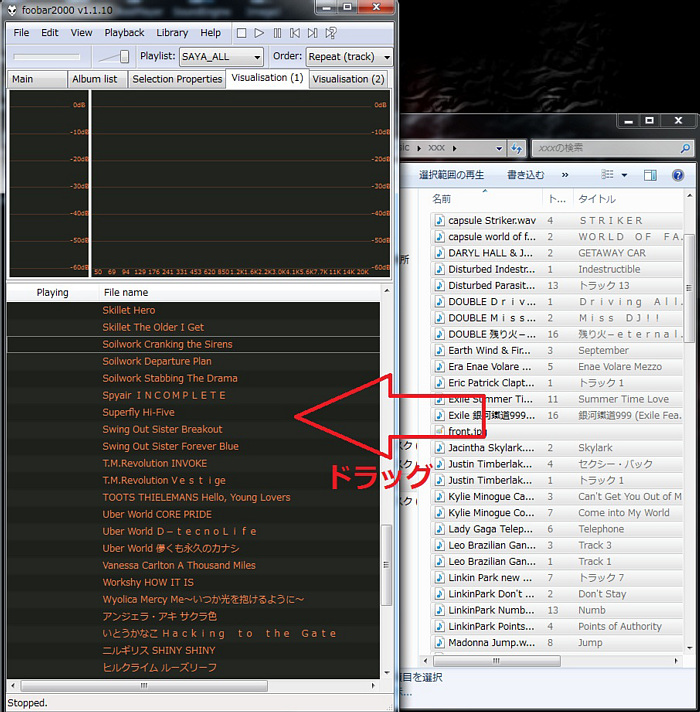Click the Era Enae Volare file icon

pos(439,366)
